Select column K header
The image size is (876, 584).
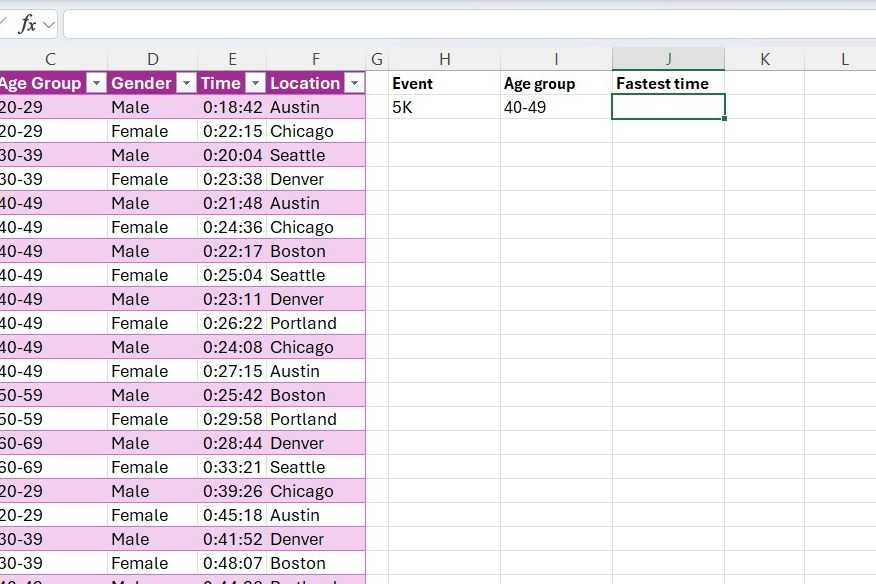pos(765,59)
